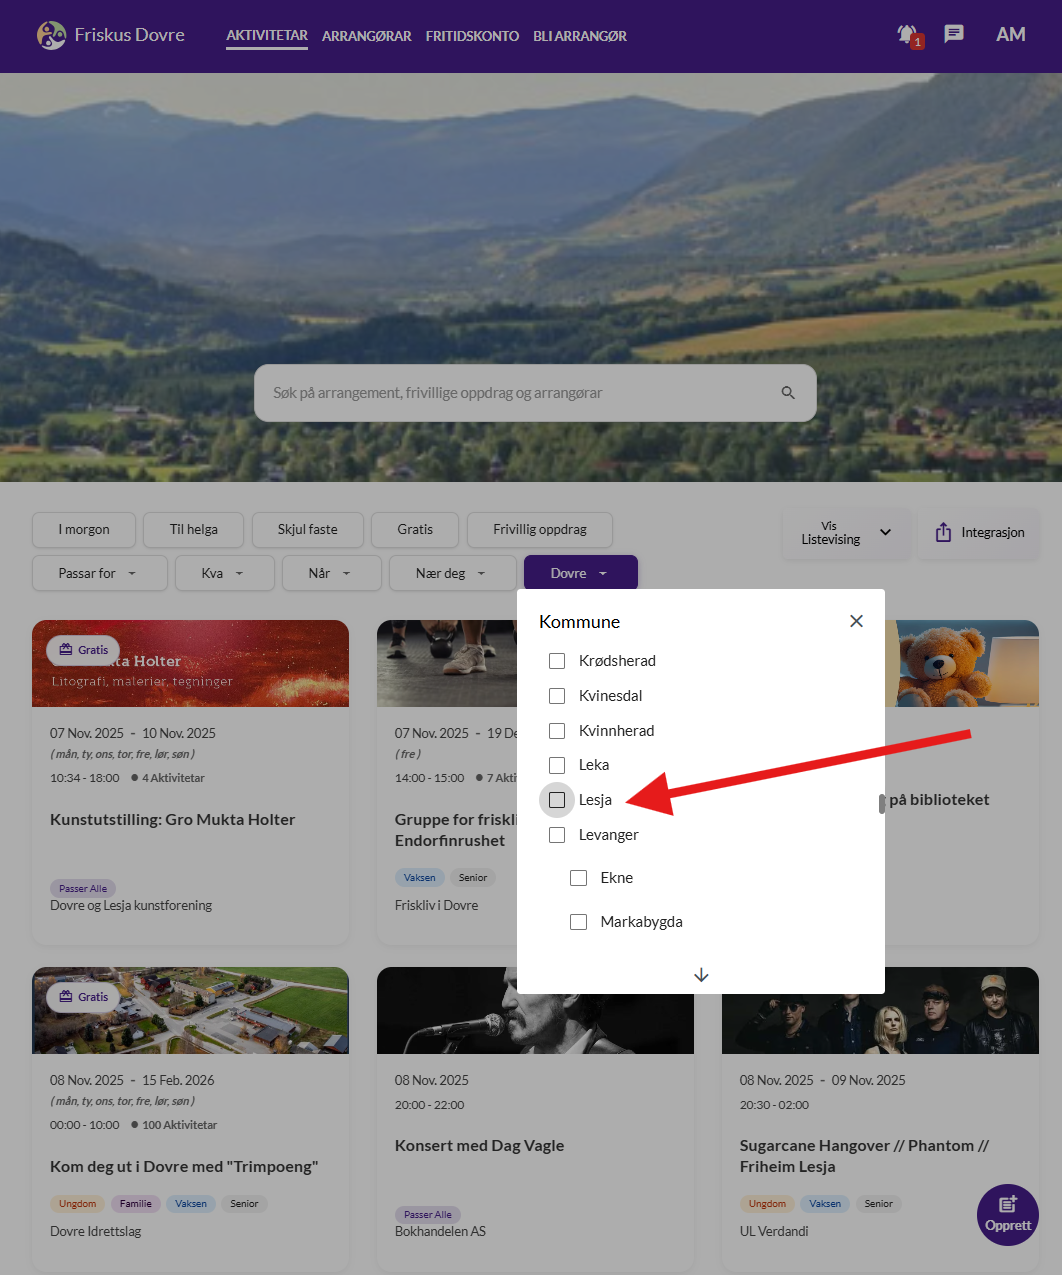
Task: Click the Friskus Dovre logo icon
Action: tap(51, 36)
